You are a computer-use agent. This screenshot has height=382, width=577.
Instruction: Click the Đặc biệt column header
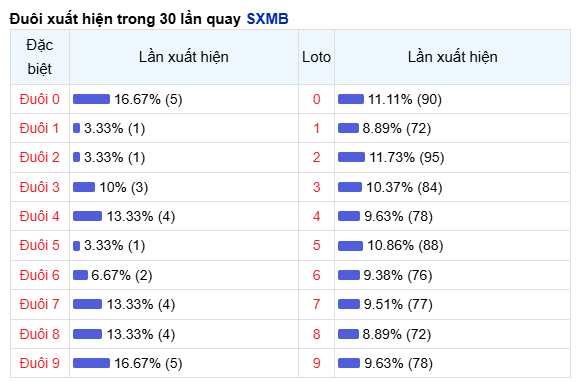(x=40, y=57)
